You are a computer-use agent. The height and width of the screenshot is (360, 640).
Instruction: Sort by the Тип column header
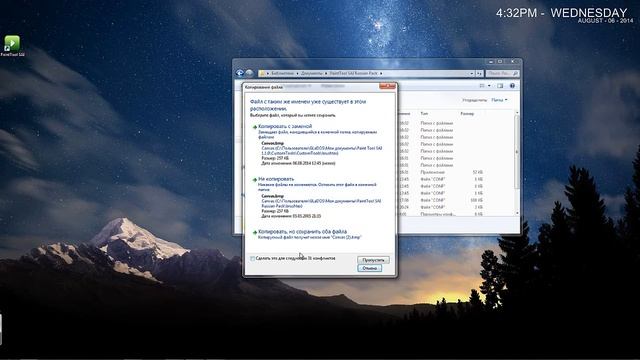click(x=424, y=114)
